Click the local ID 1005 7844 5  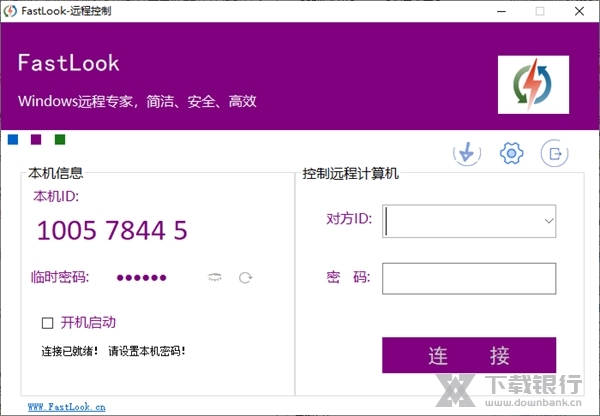click(x=112, y=230)
